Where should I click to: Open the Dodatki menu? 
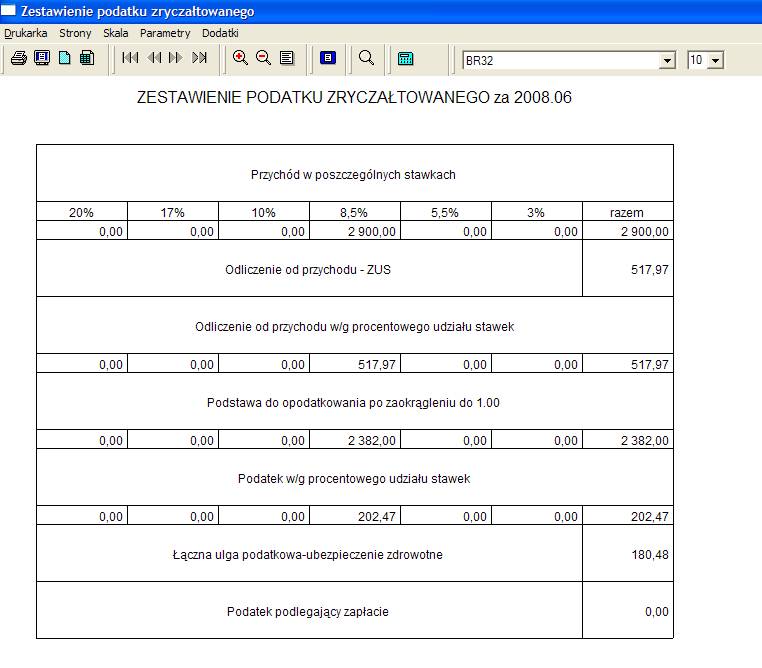(x=220, y=33)
